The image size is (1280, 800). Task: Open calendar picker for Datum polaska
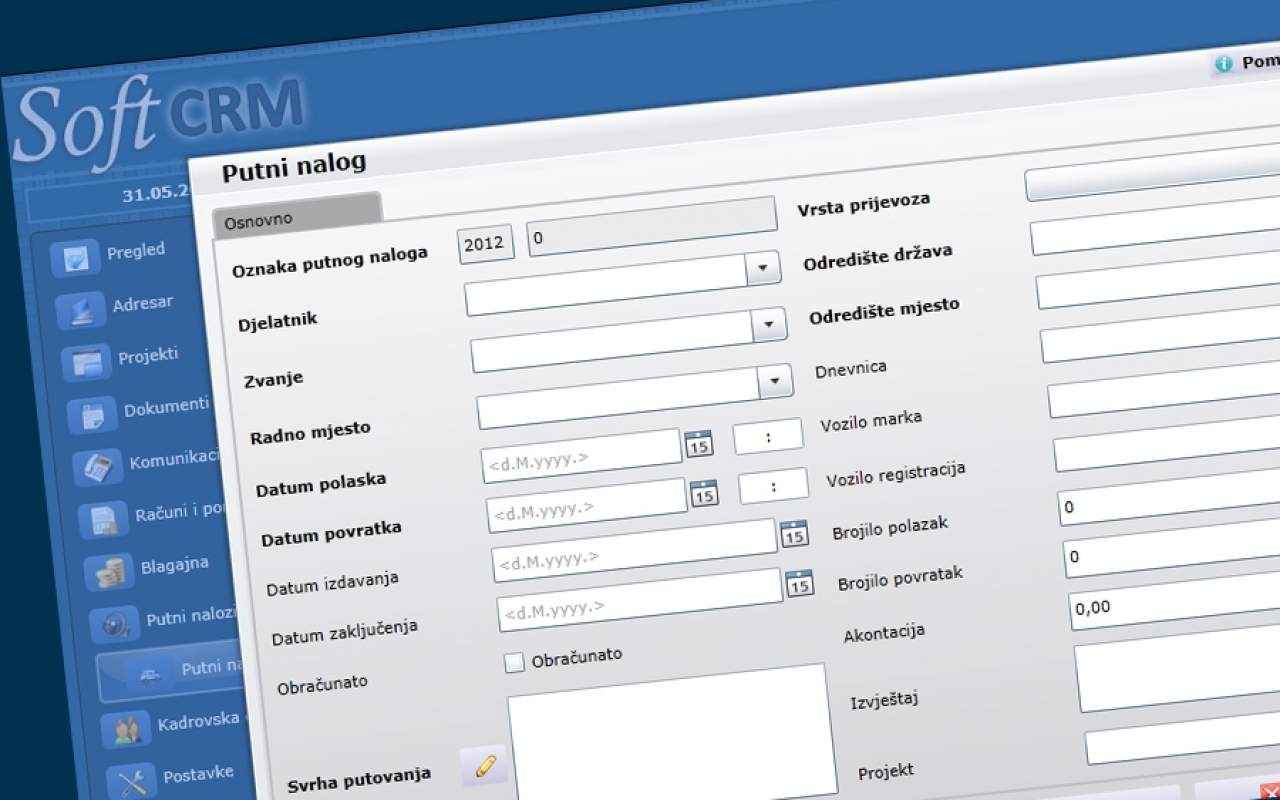point(698,443)
